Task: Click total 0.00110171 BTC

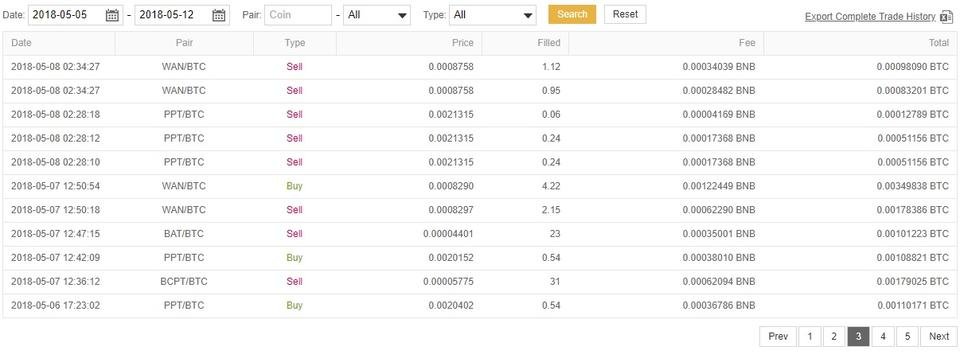Action: (912, 306)
